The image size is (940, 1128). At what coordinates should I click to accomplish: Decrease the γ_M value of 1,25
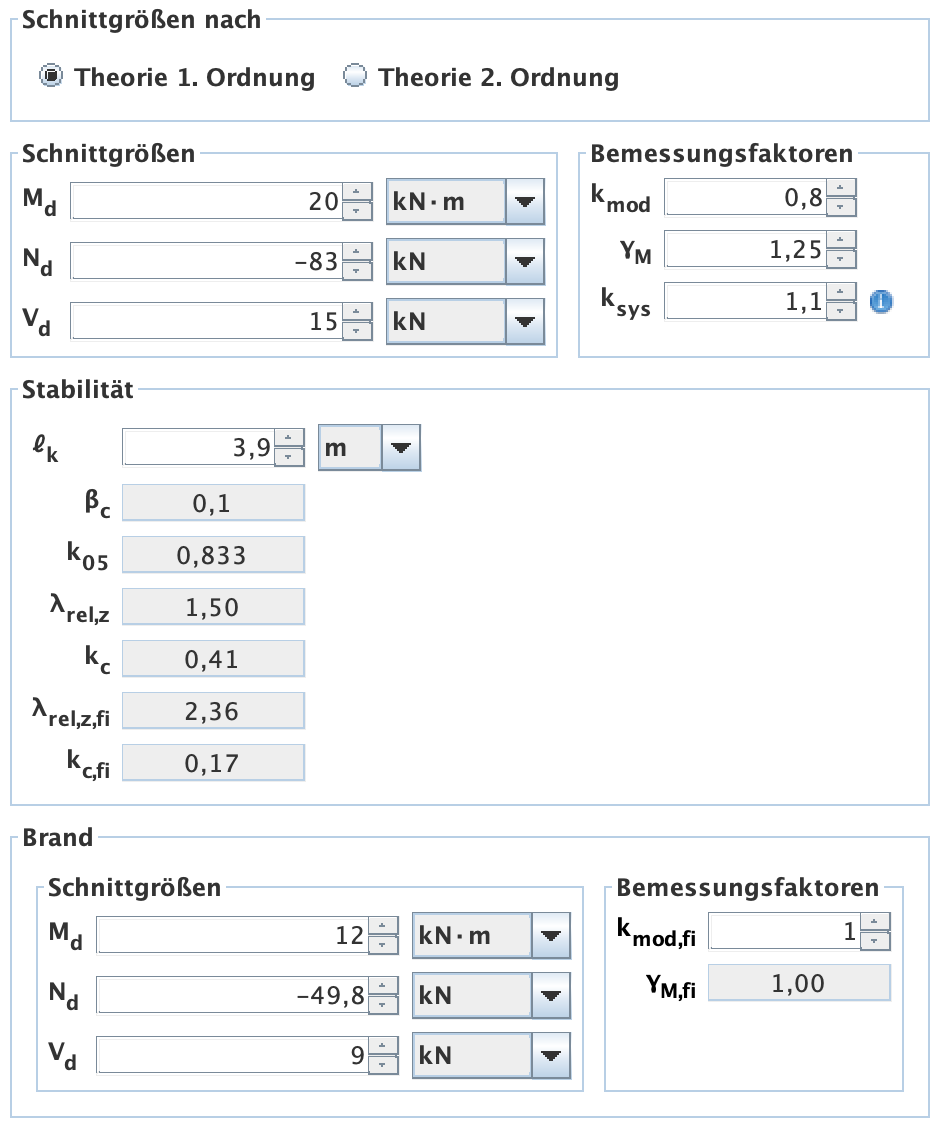click(x=842, y=258)
